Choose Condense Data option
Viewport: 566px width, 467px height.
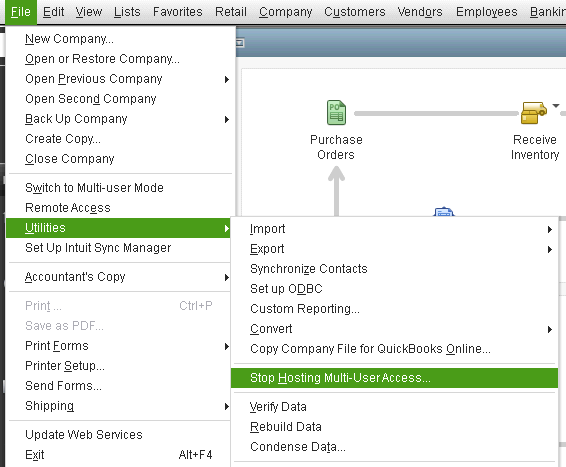pyautogui.click(x=394, y=447)
